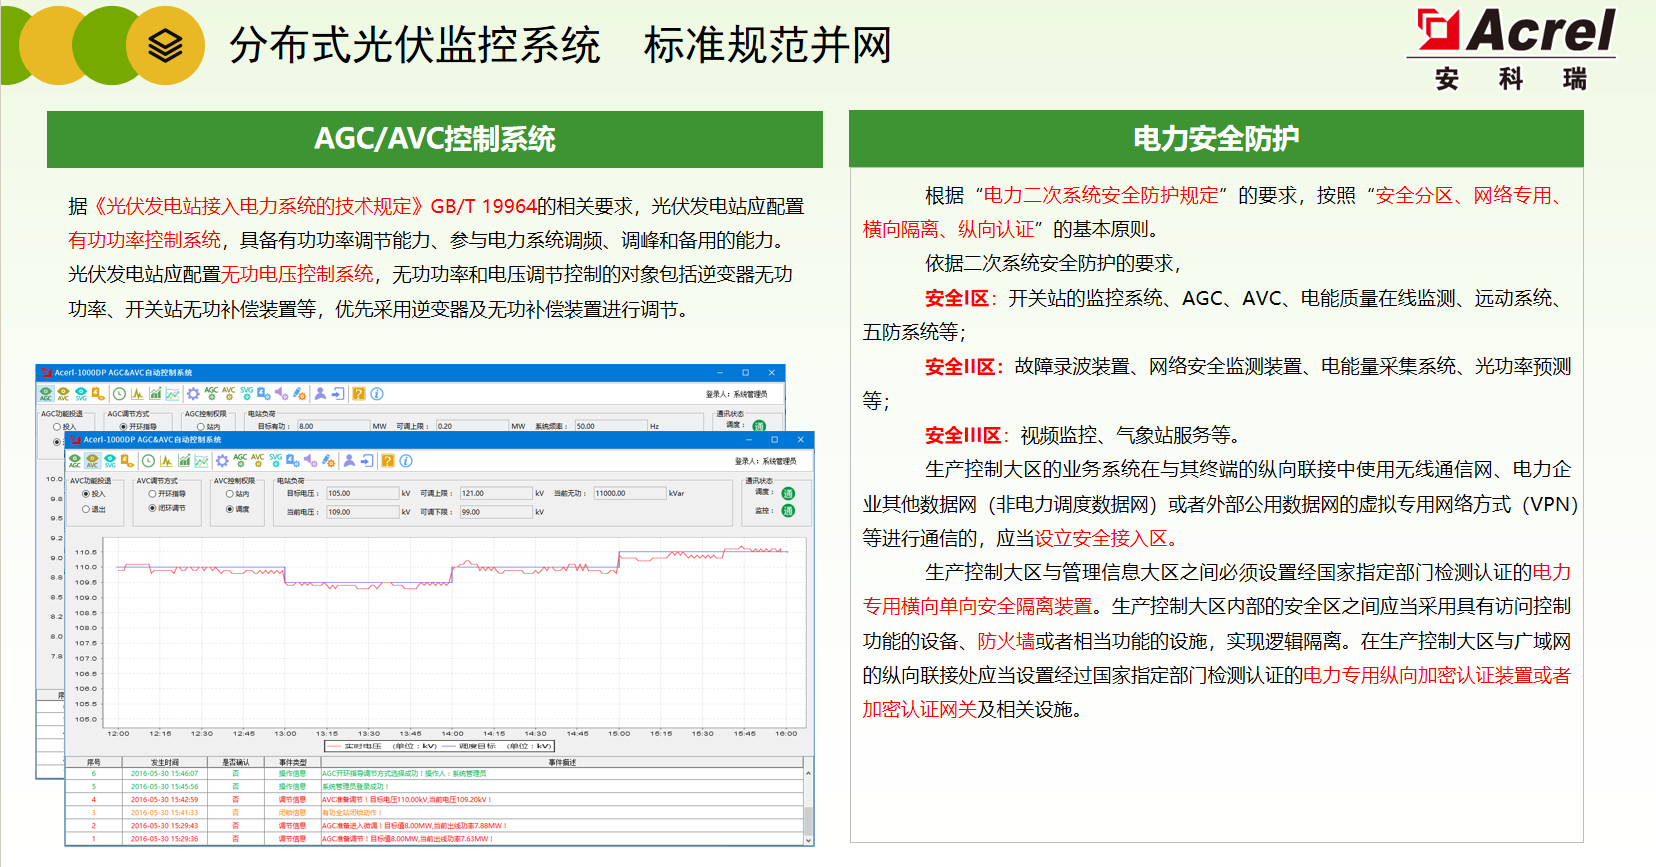Select event row dated 2016-05-30 15:29:36
1656x867 pixels.
pos(435,839)
